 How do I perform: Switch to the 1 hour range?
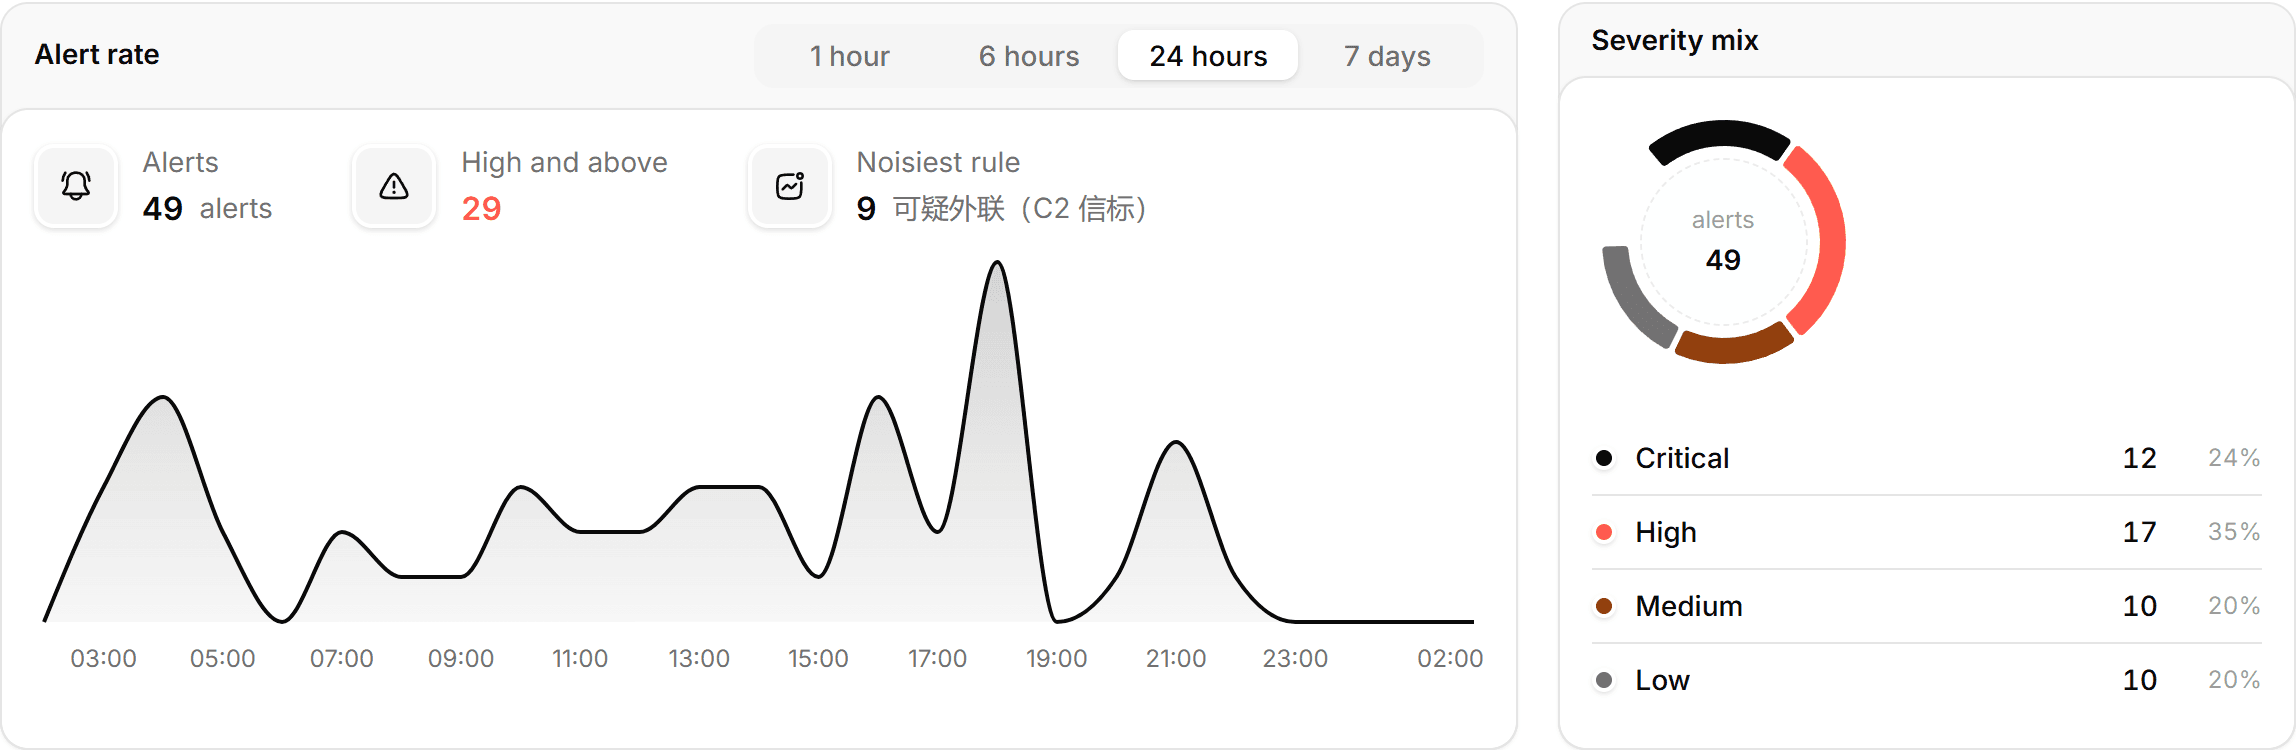point(849,56)
